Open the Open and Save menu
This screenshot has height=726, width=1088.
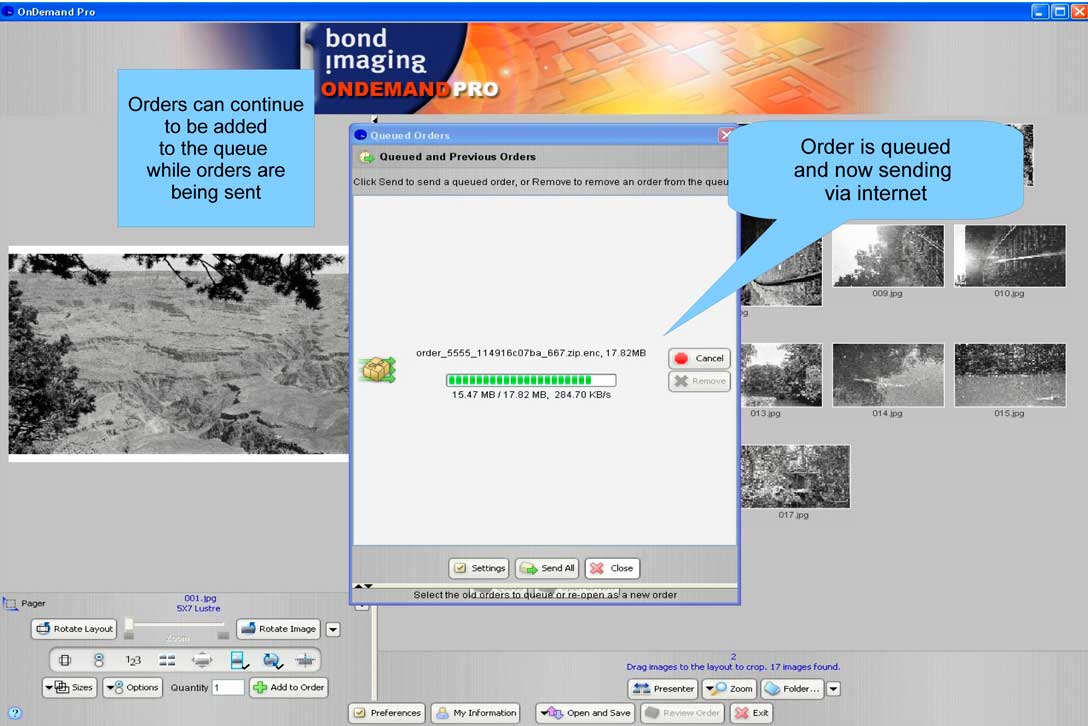[585, 713]
